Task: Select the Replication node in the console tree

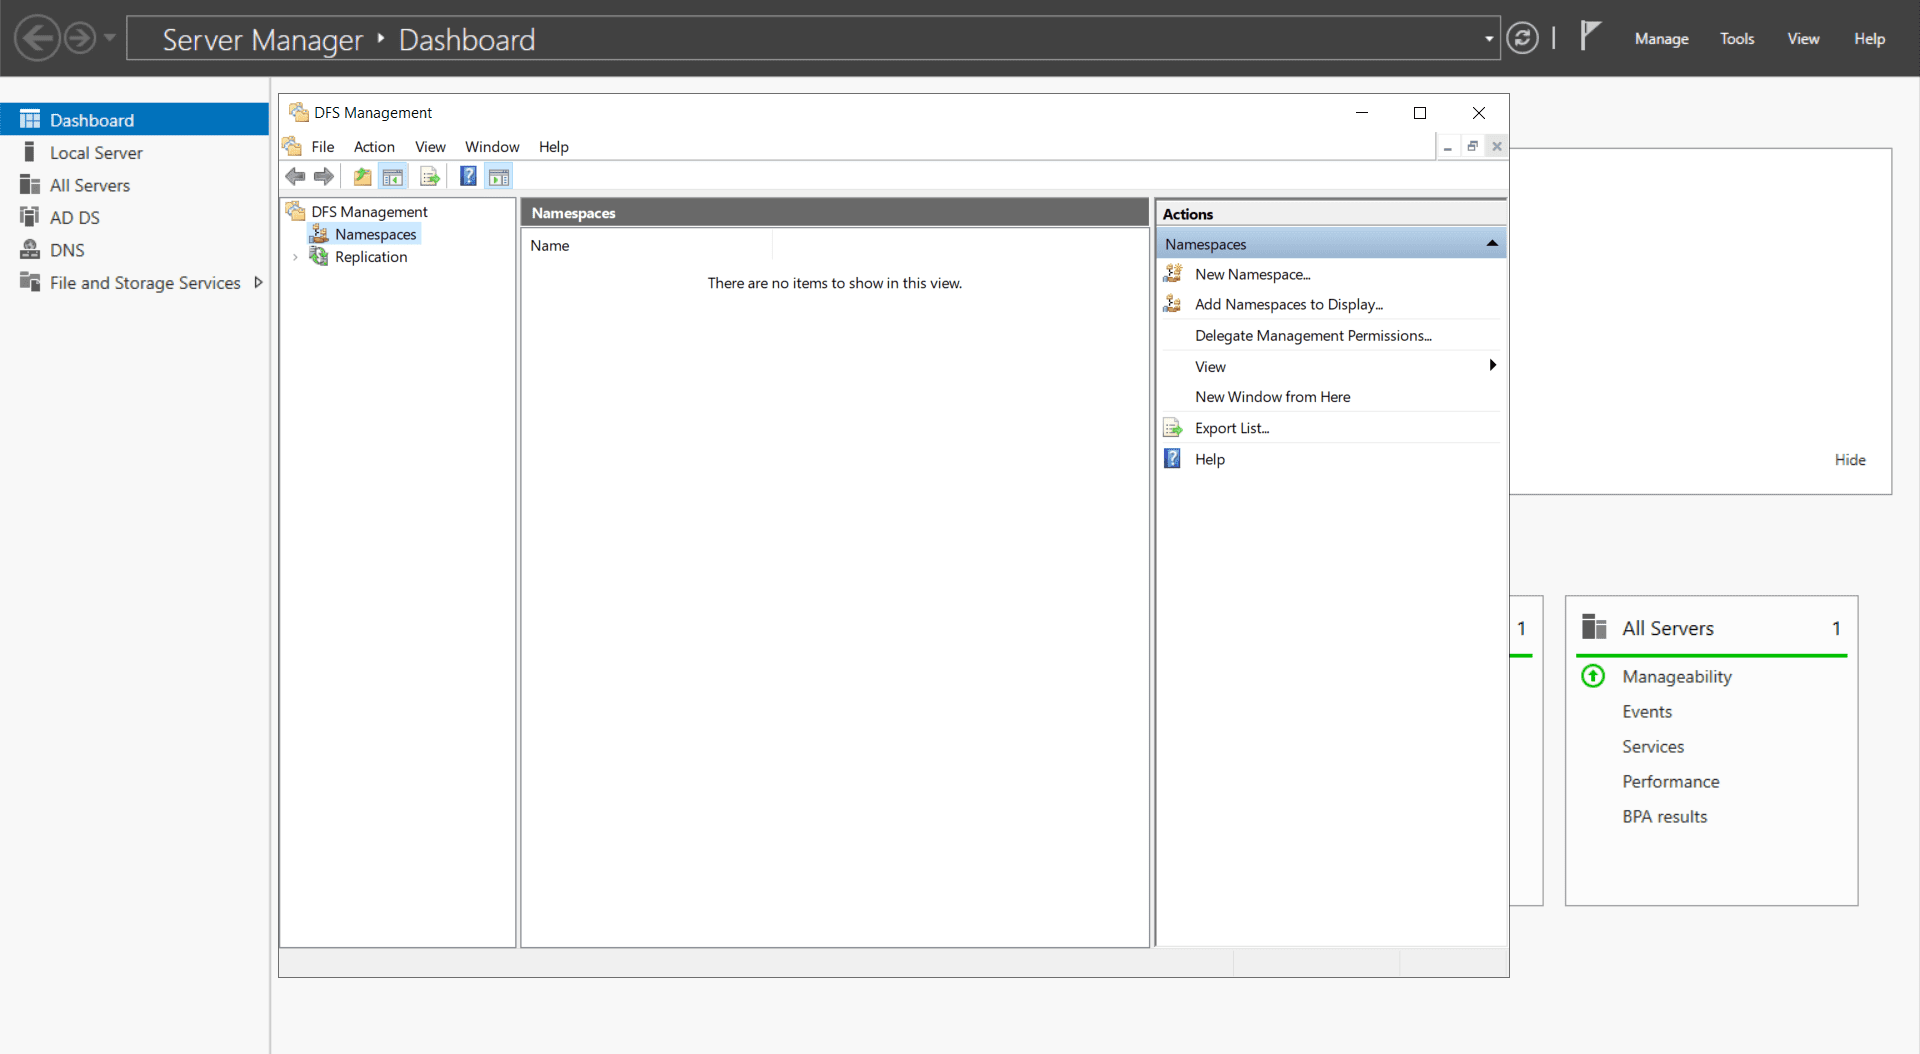Action: pyautogui.click(x=371, y=257)
